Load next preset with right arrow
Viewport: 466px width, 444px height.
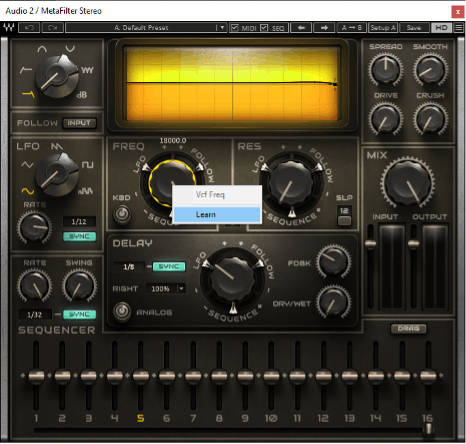[324, 28]
